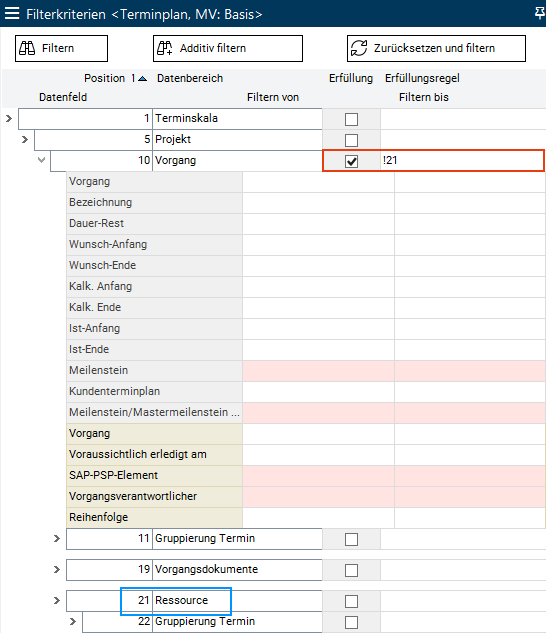Expand the Ressource row

coord(57,601)
